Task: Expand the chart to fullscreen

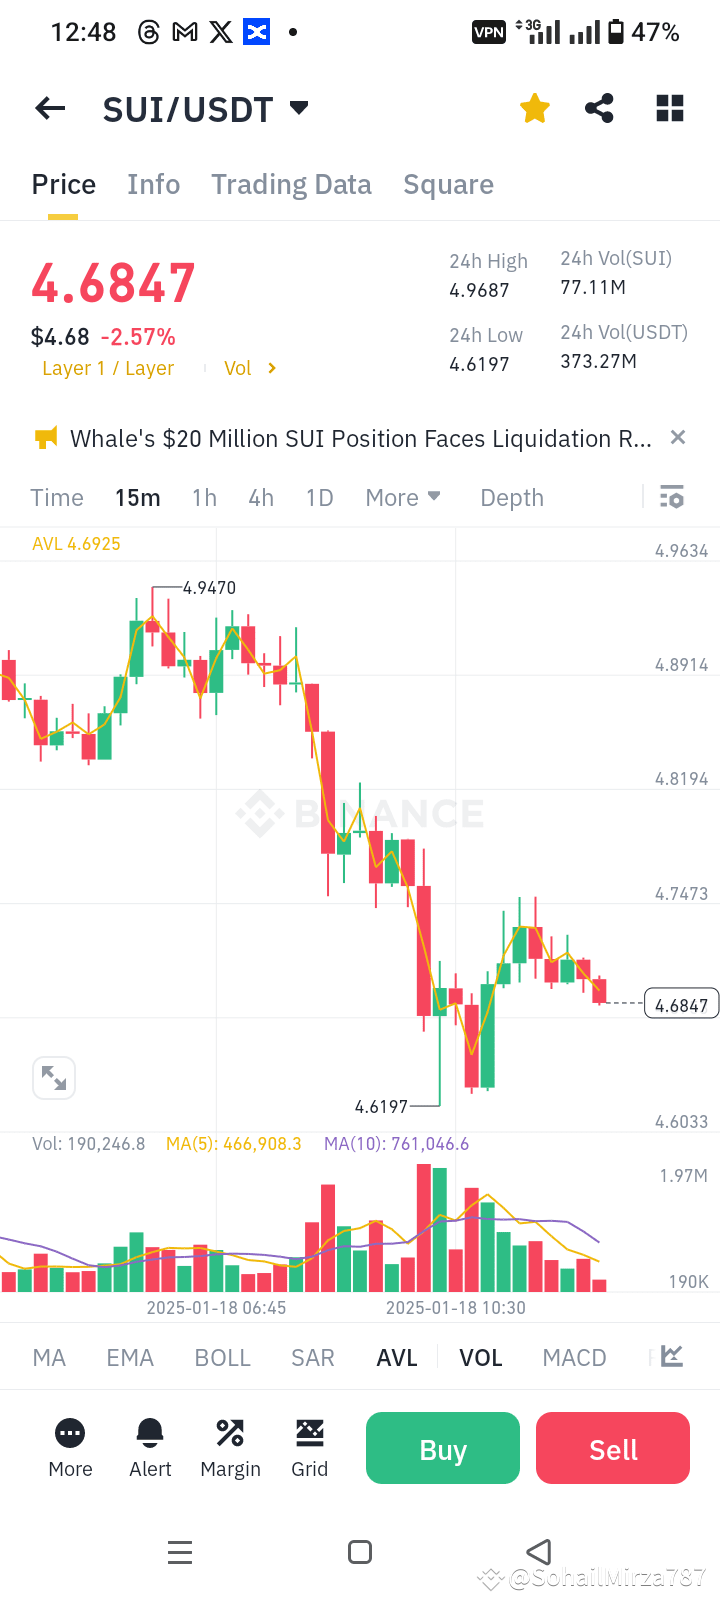Action: (x=53, y=1077)
